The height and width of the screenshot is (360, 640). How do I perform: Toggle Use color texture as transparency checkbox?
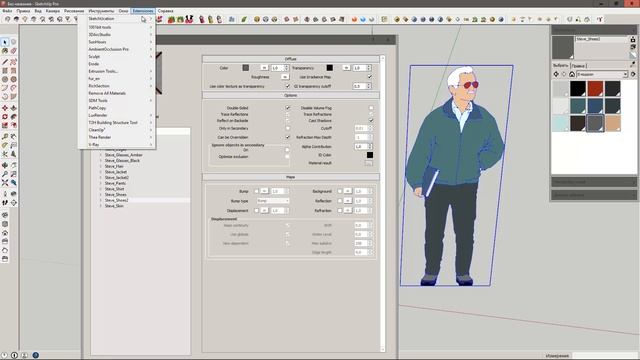[287, 86]
